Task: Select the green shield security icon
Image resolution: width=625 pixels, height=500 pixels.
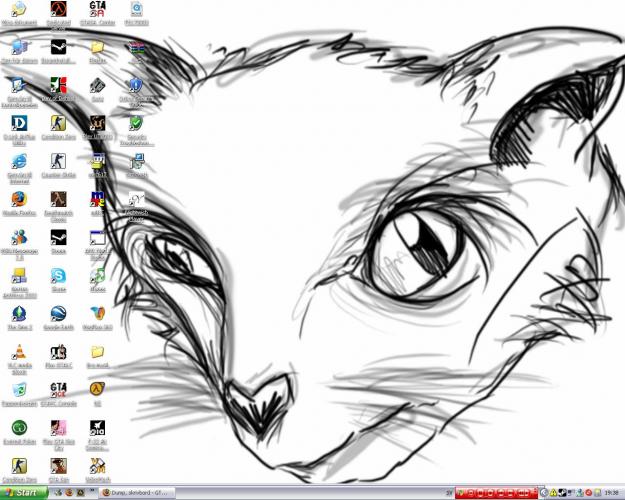Action: pos(136,123)
